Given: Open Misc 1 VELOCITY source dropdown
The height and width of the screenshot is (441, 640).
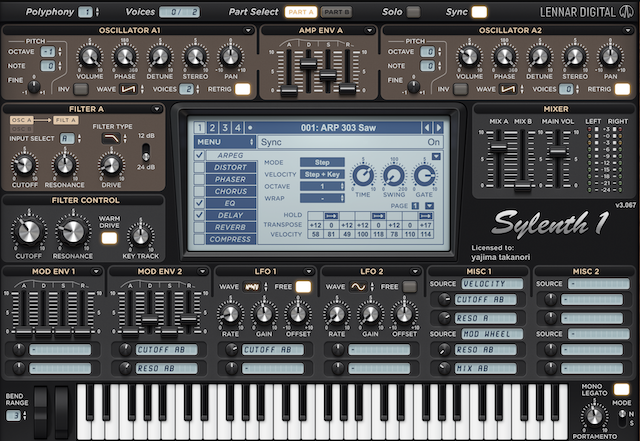Looking at the screenshot, I should 490,284.
